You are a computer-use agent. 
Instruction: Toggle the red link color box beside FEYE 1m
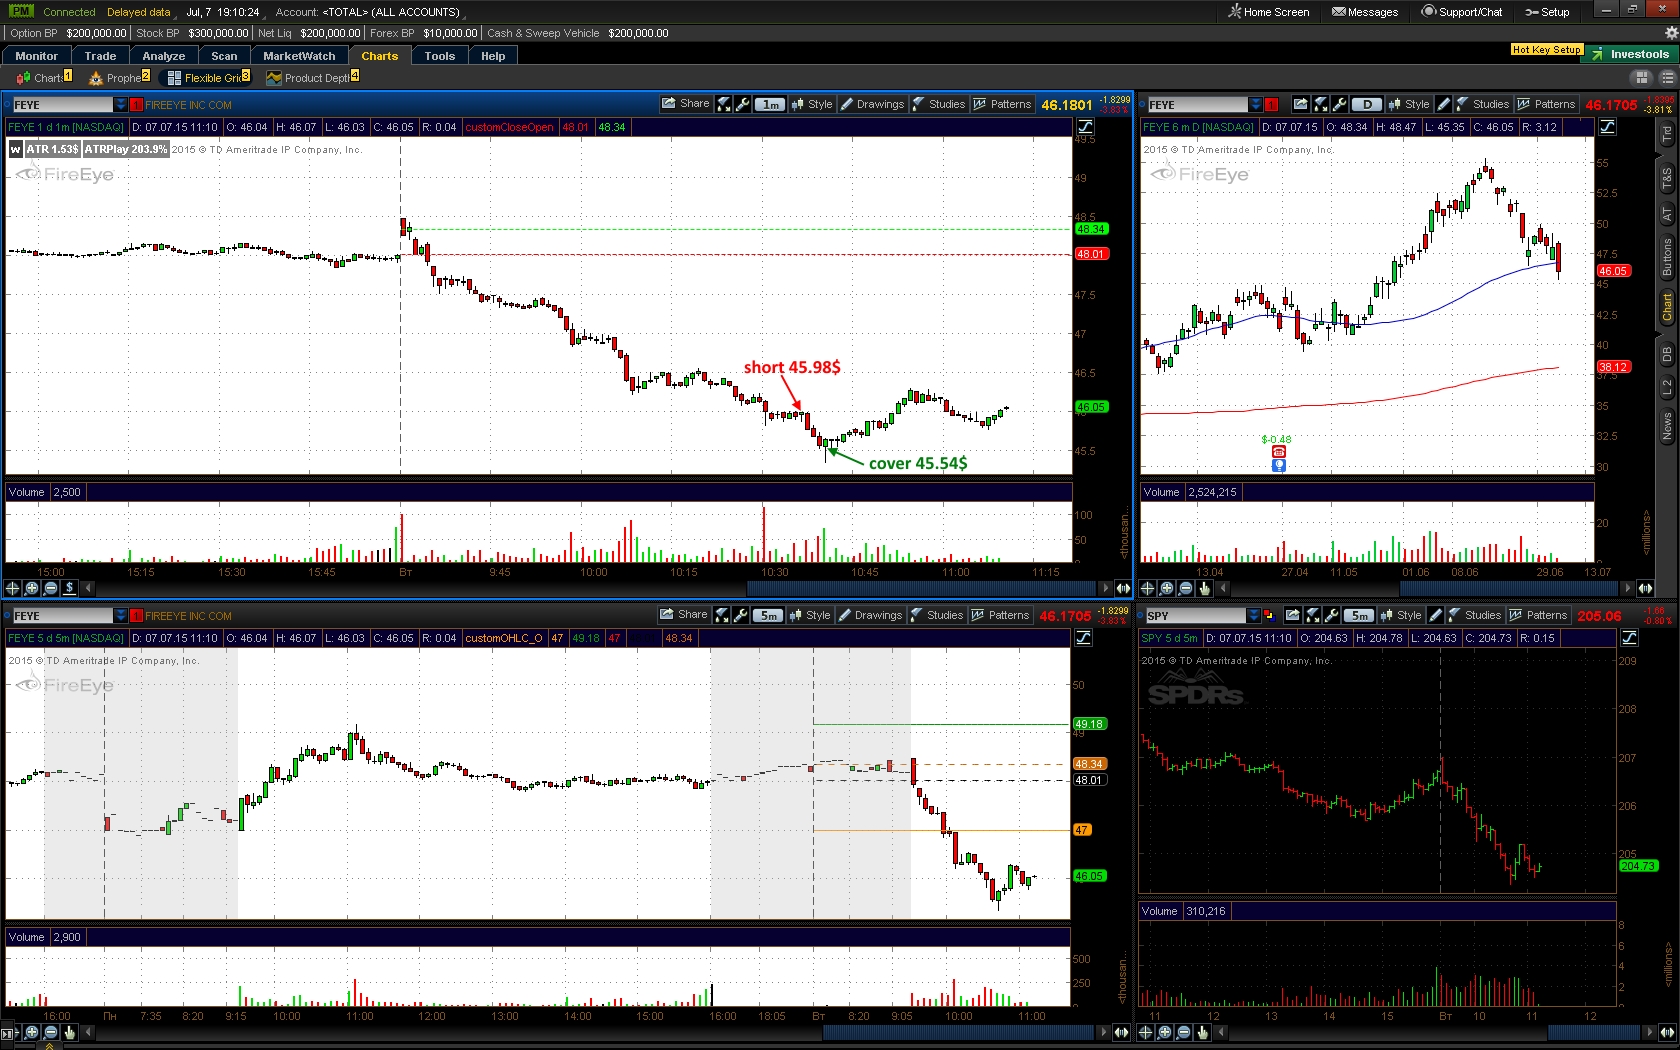click(x=137, y=105)
